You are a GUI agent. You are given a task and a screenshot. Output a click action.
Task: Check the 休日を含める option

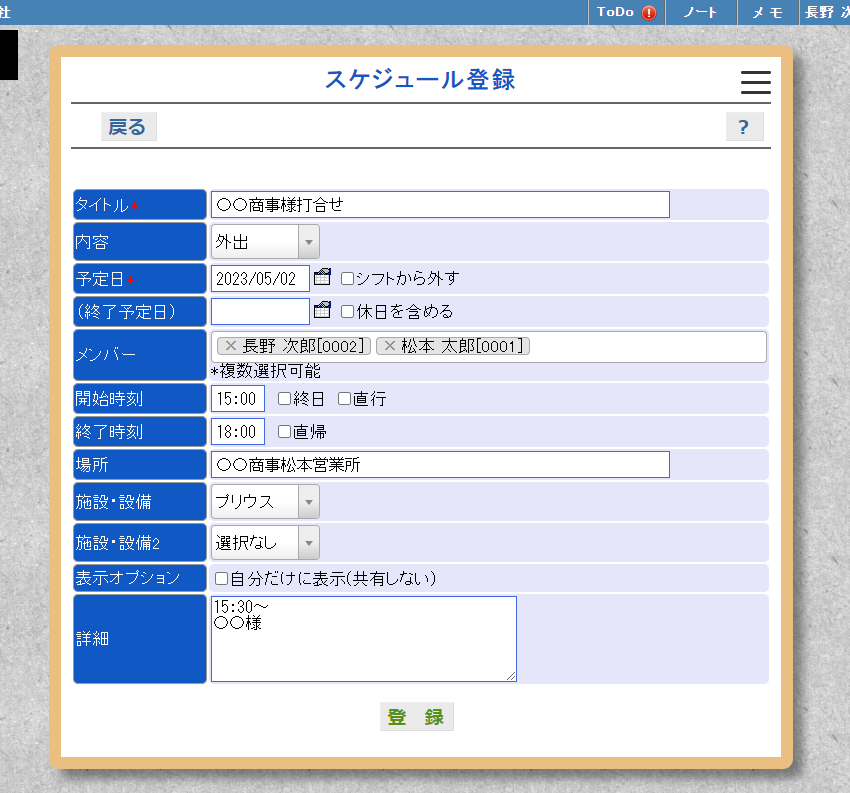(x=347, y=311)
